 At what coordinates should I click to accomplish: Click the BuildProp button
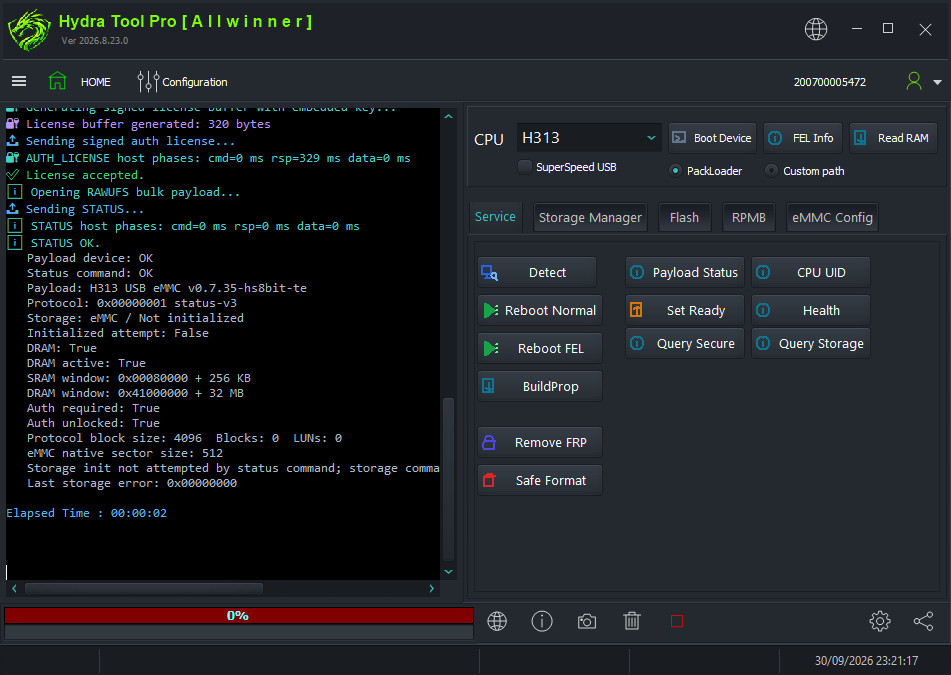pos(540,386)
